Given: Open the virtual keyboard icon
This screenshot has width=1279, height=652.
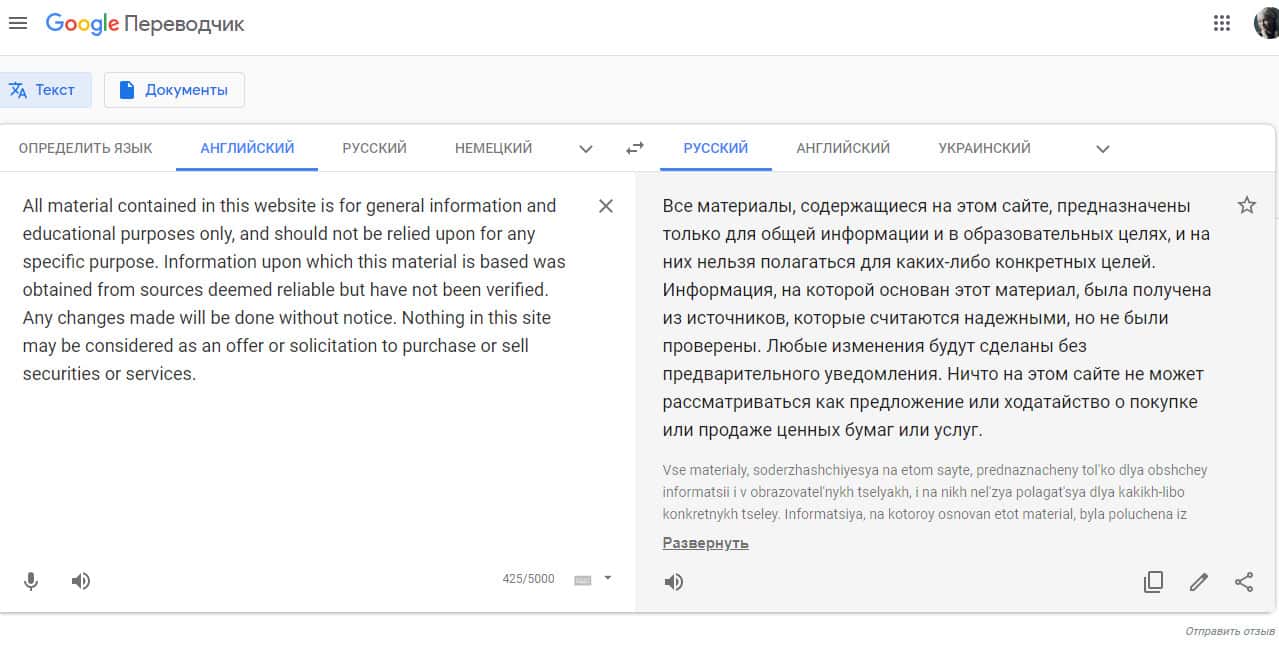Looking at the screenshot, I should click(583, 579).
